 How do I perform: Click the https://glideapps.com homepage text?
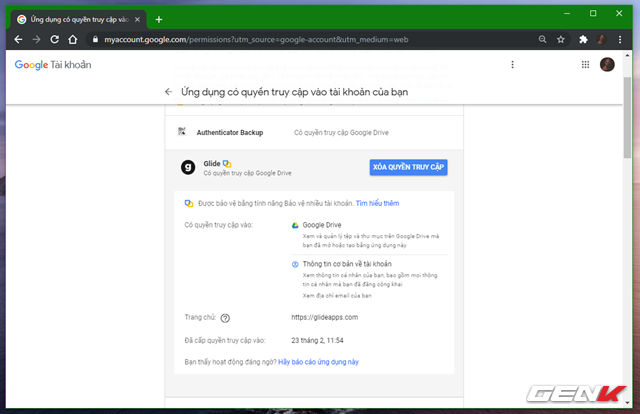[324, 317]
